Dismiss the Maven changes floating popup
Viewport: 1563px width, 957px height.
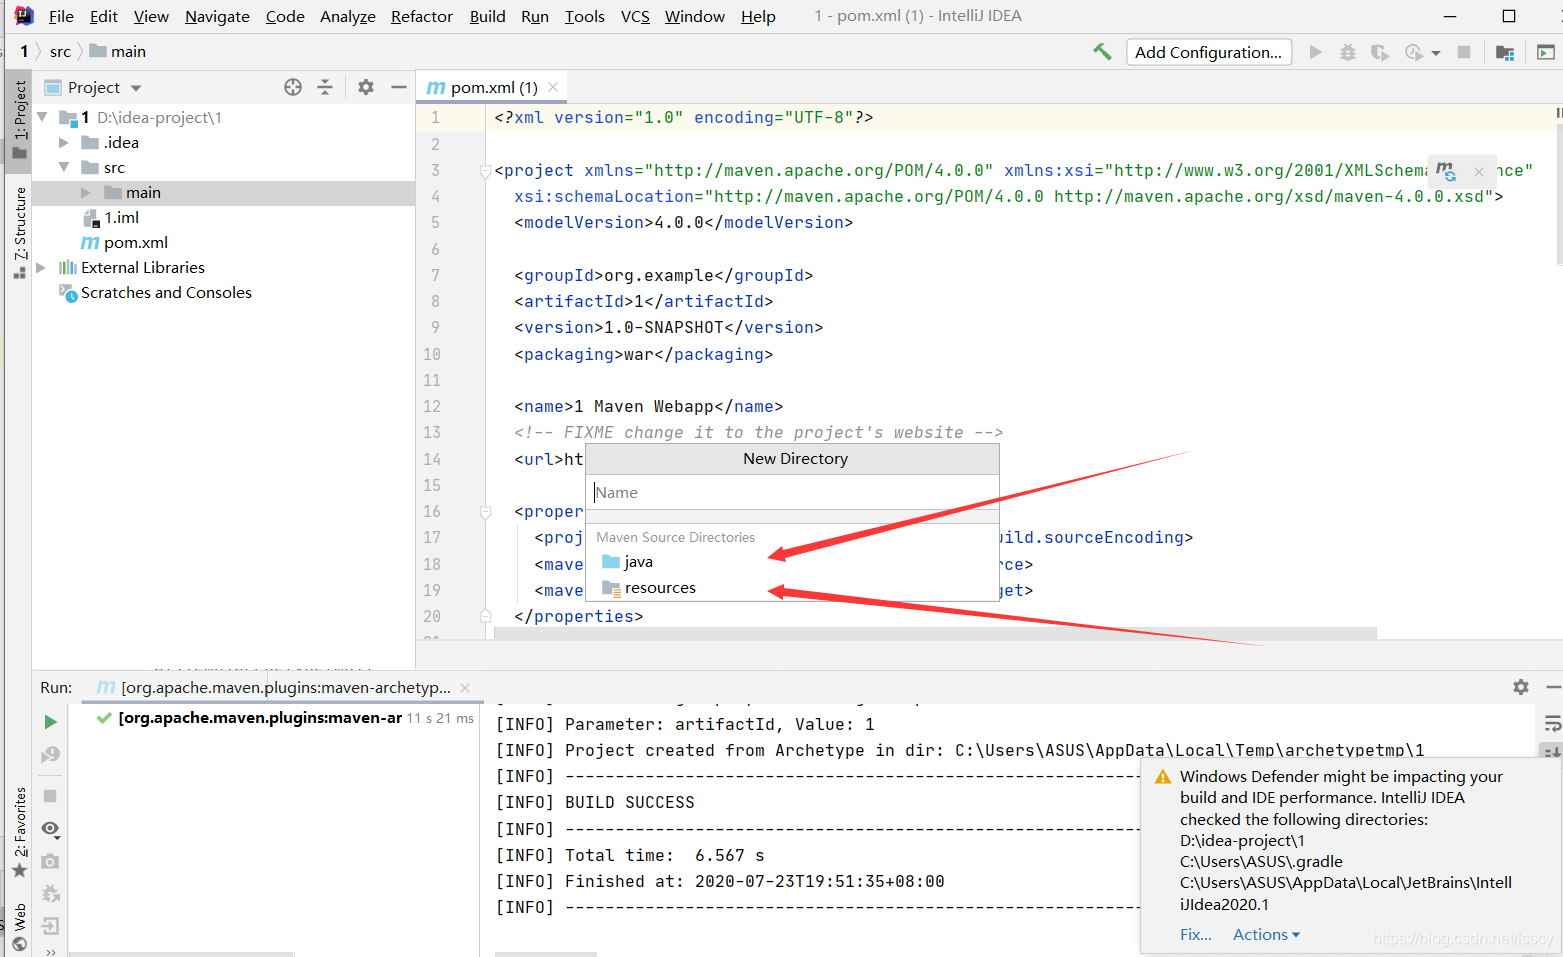(x=1479, y=172)
